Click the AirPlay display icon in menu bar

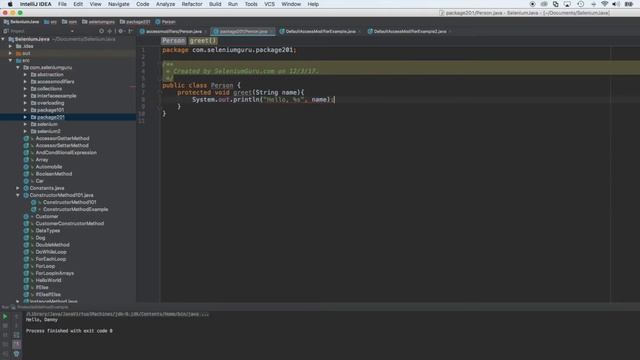(x=567, y=4)
